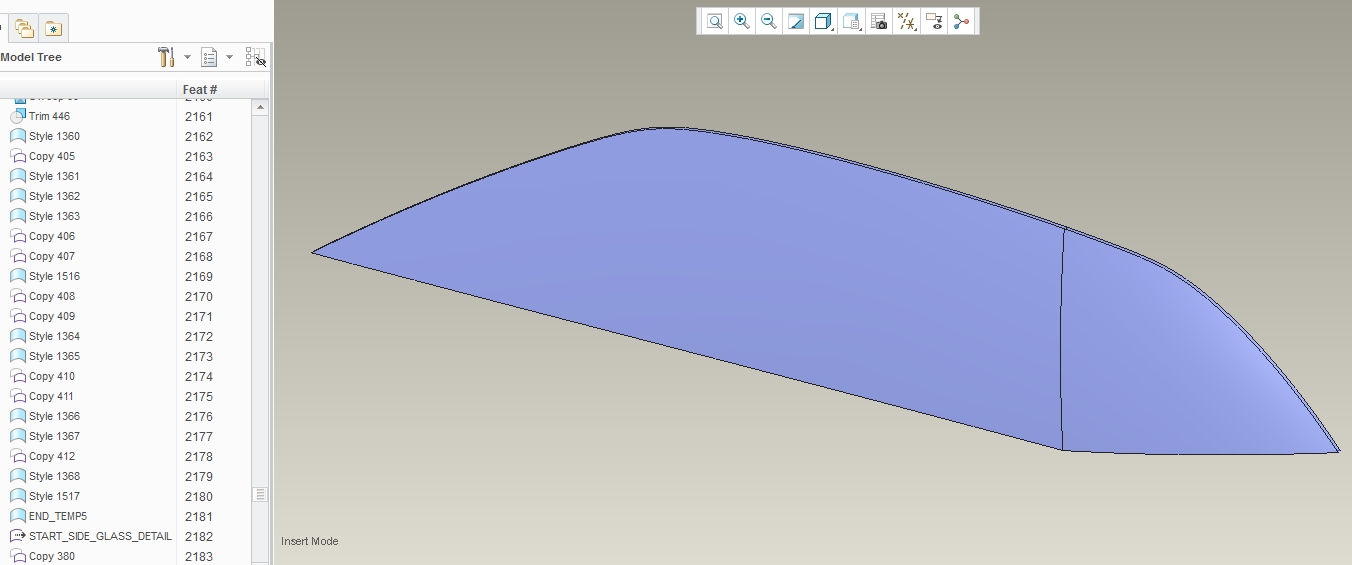Viewport: 1352px width, 565px height.
Task: Select Style 1368 in the tree
Action: (54, 476)
